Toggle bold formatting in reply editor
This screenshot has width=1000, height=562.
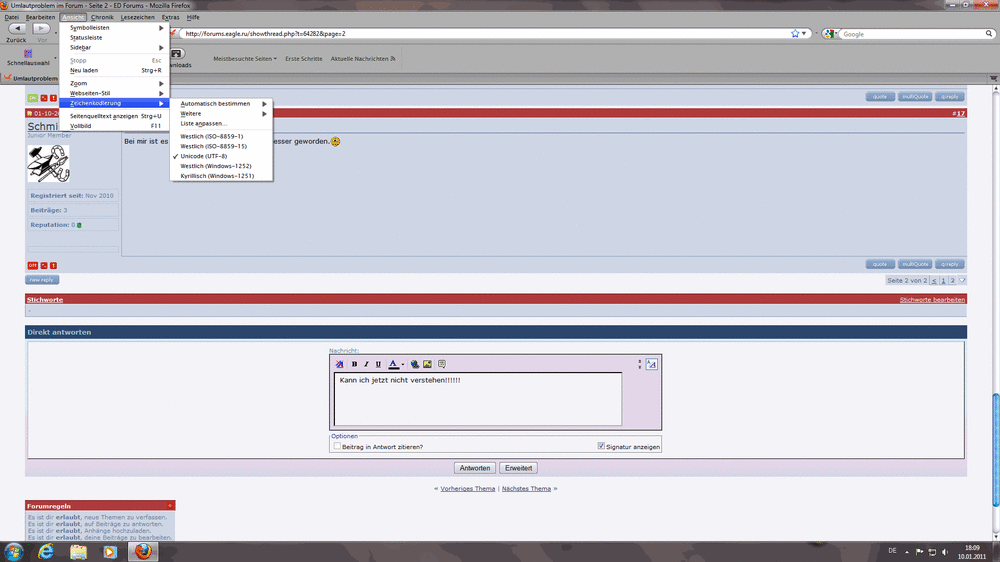tap(355, 364)
